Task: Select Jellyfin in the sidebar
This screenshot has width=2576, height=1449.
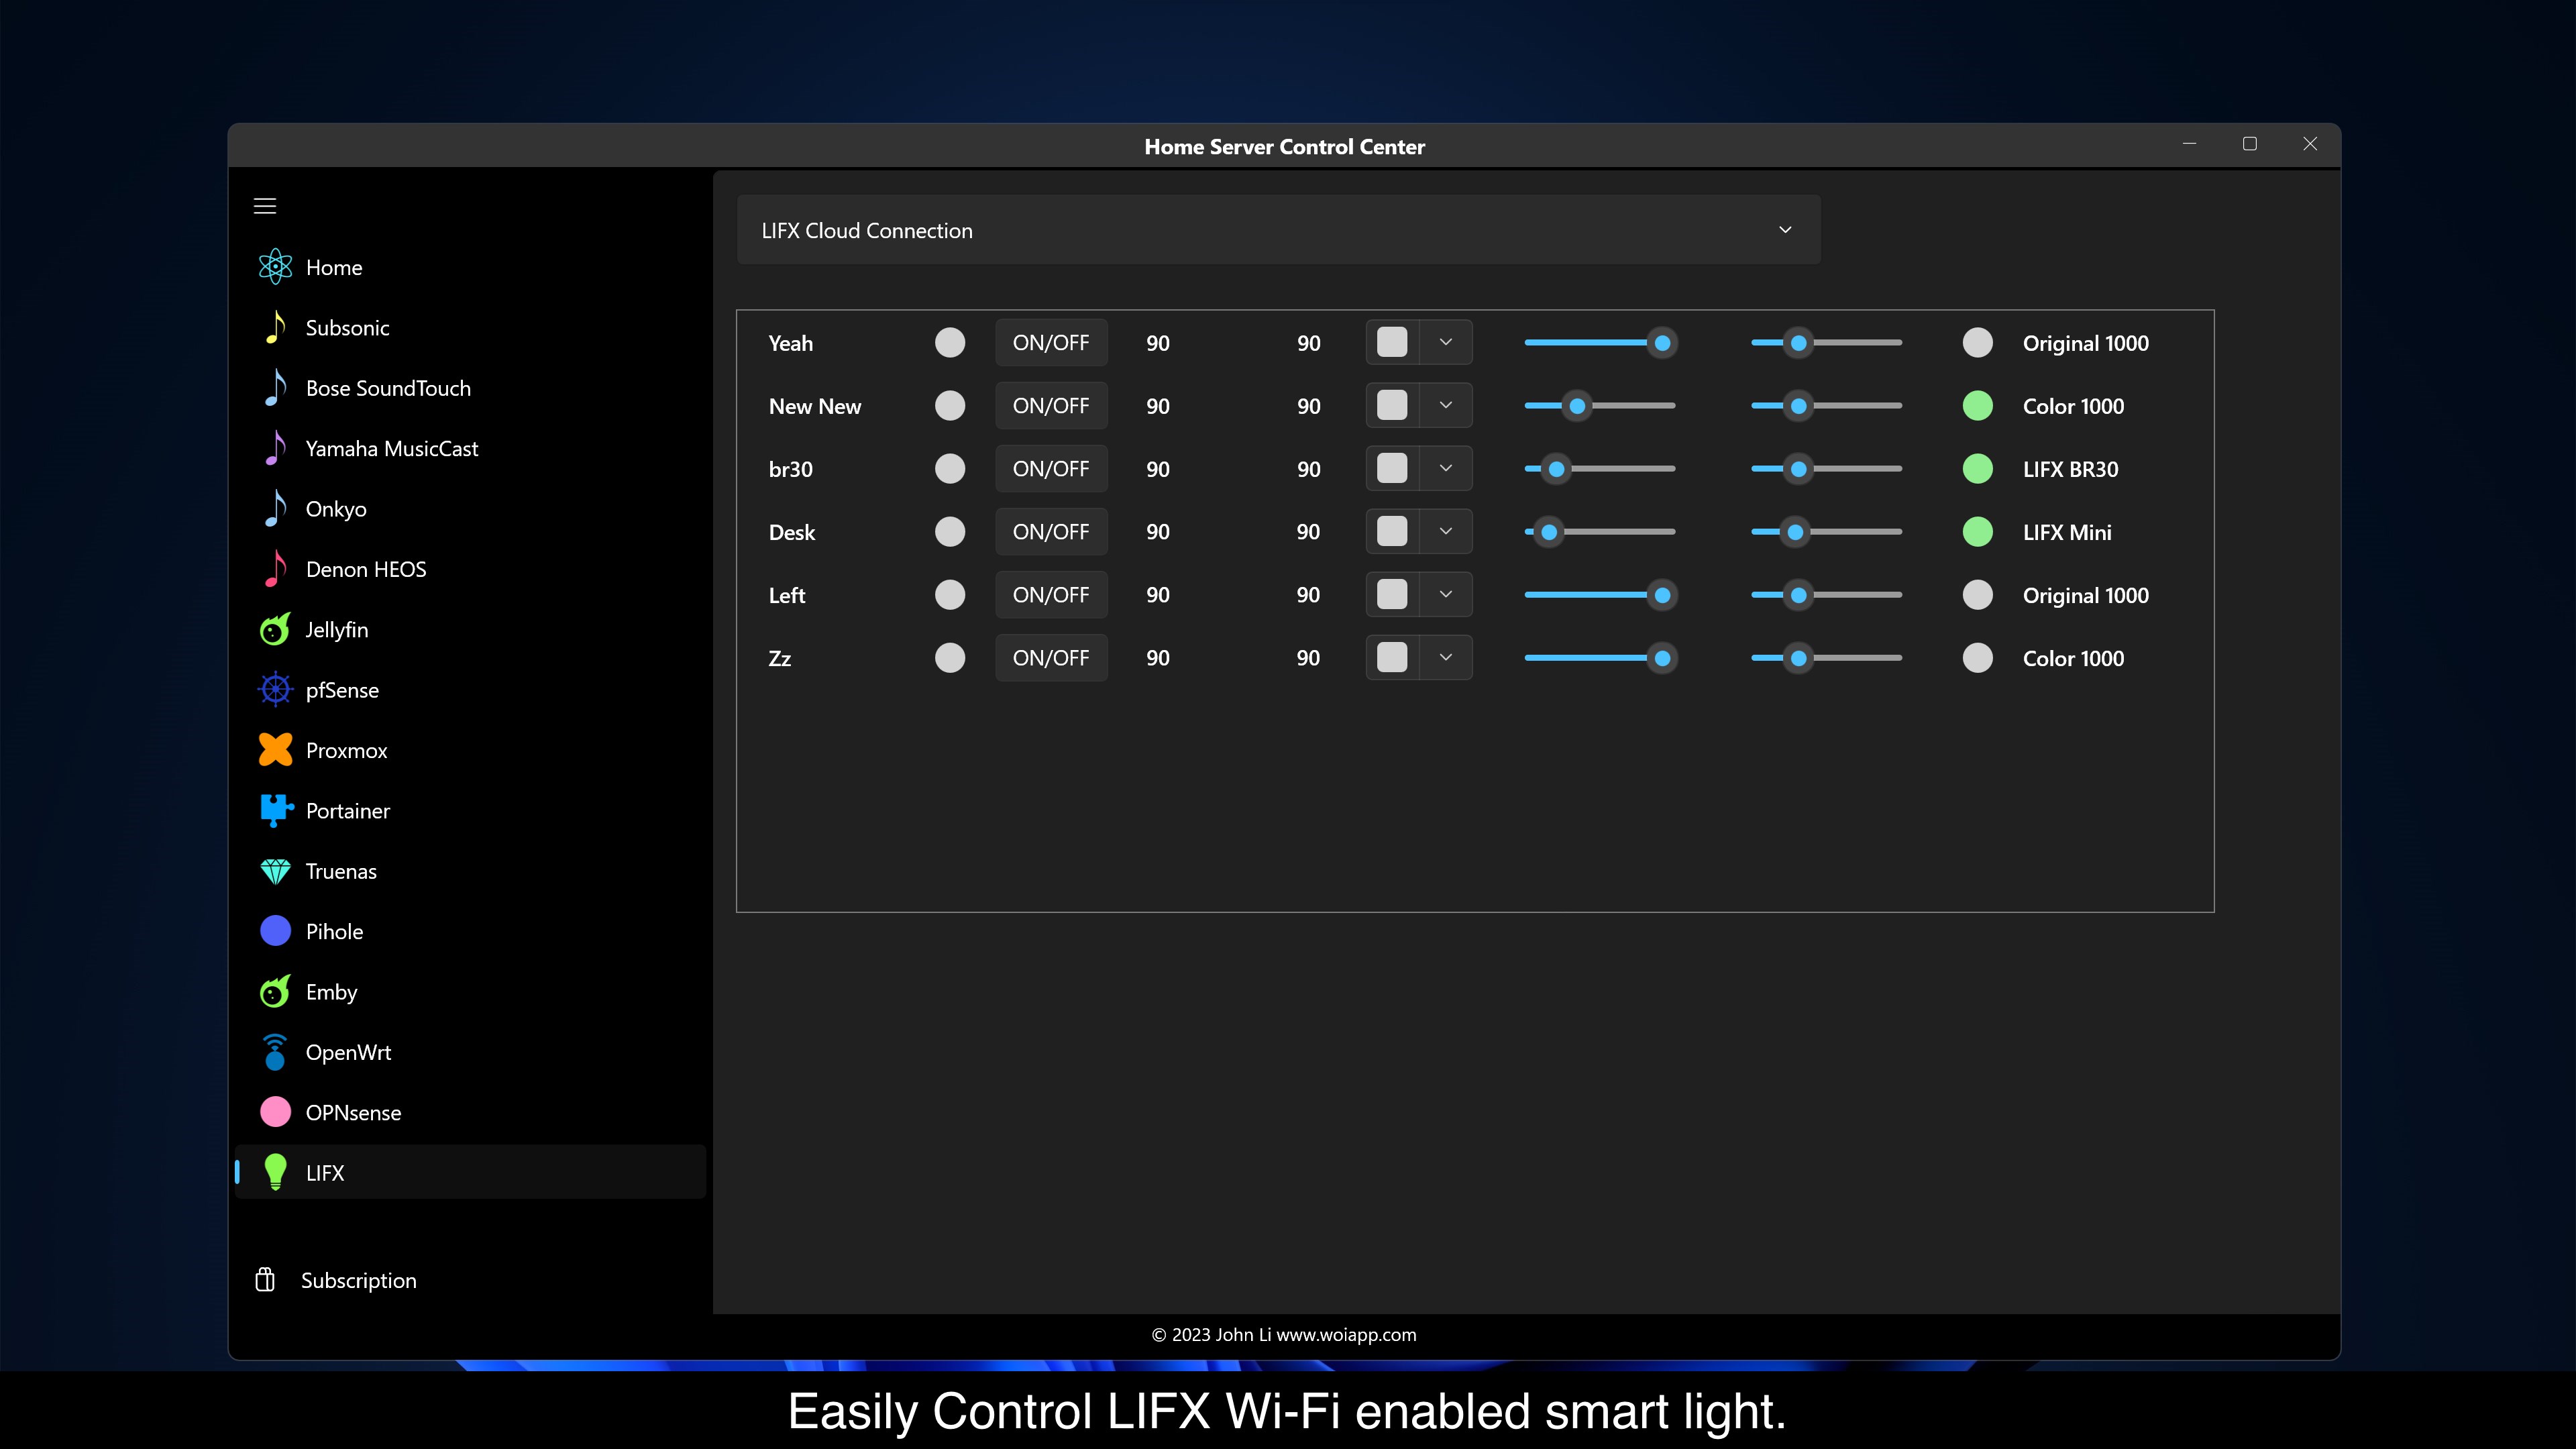Action: [x=337, y=630]
